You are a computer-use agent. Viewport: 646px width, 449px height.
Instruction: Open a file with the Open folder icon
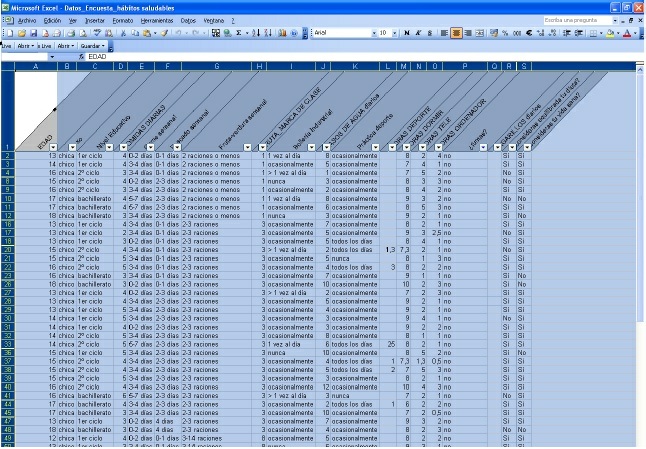click(19, 33)
